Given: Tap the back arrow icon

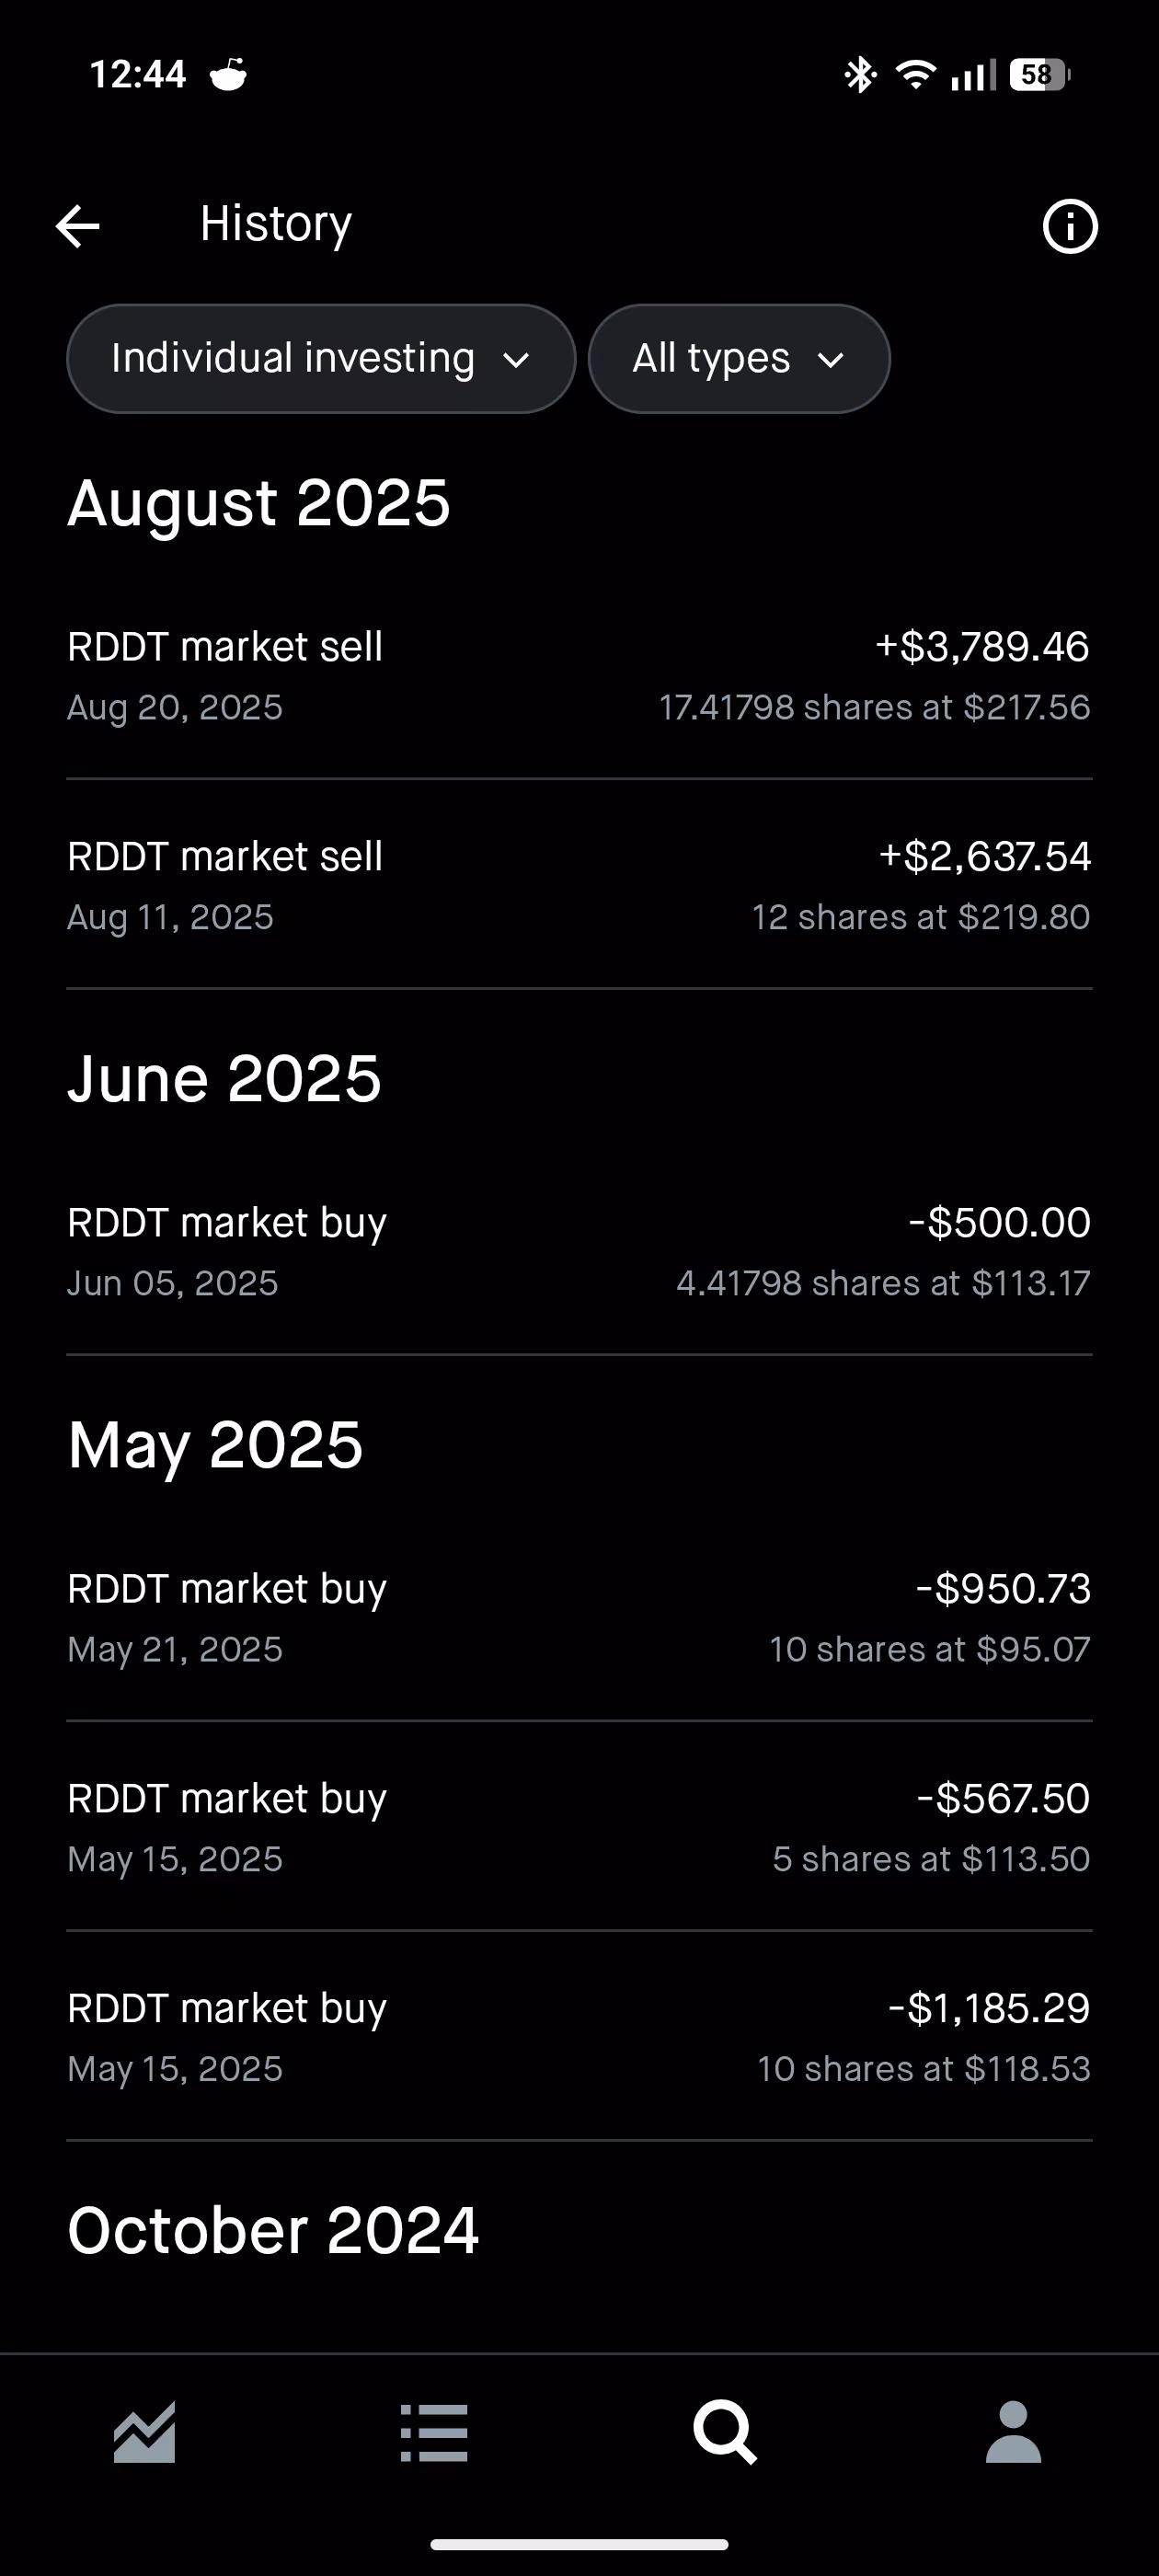Looking at the screenshot, I should tap(77, 226).
